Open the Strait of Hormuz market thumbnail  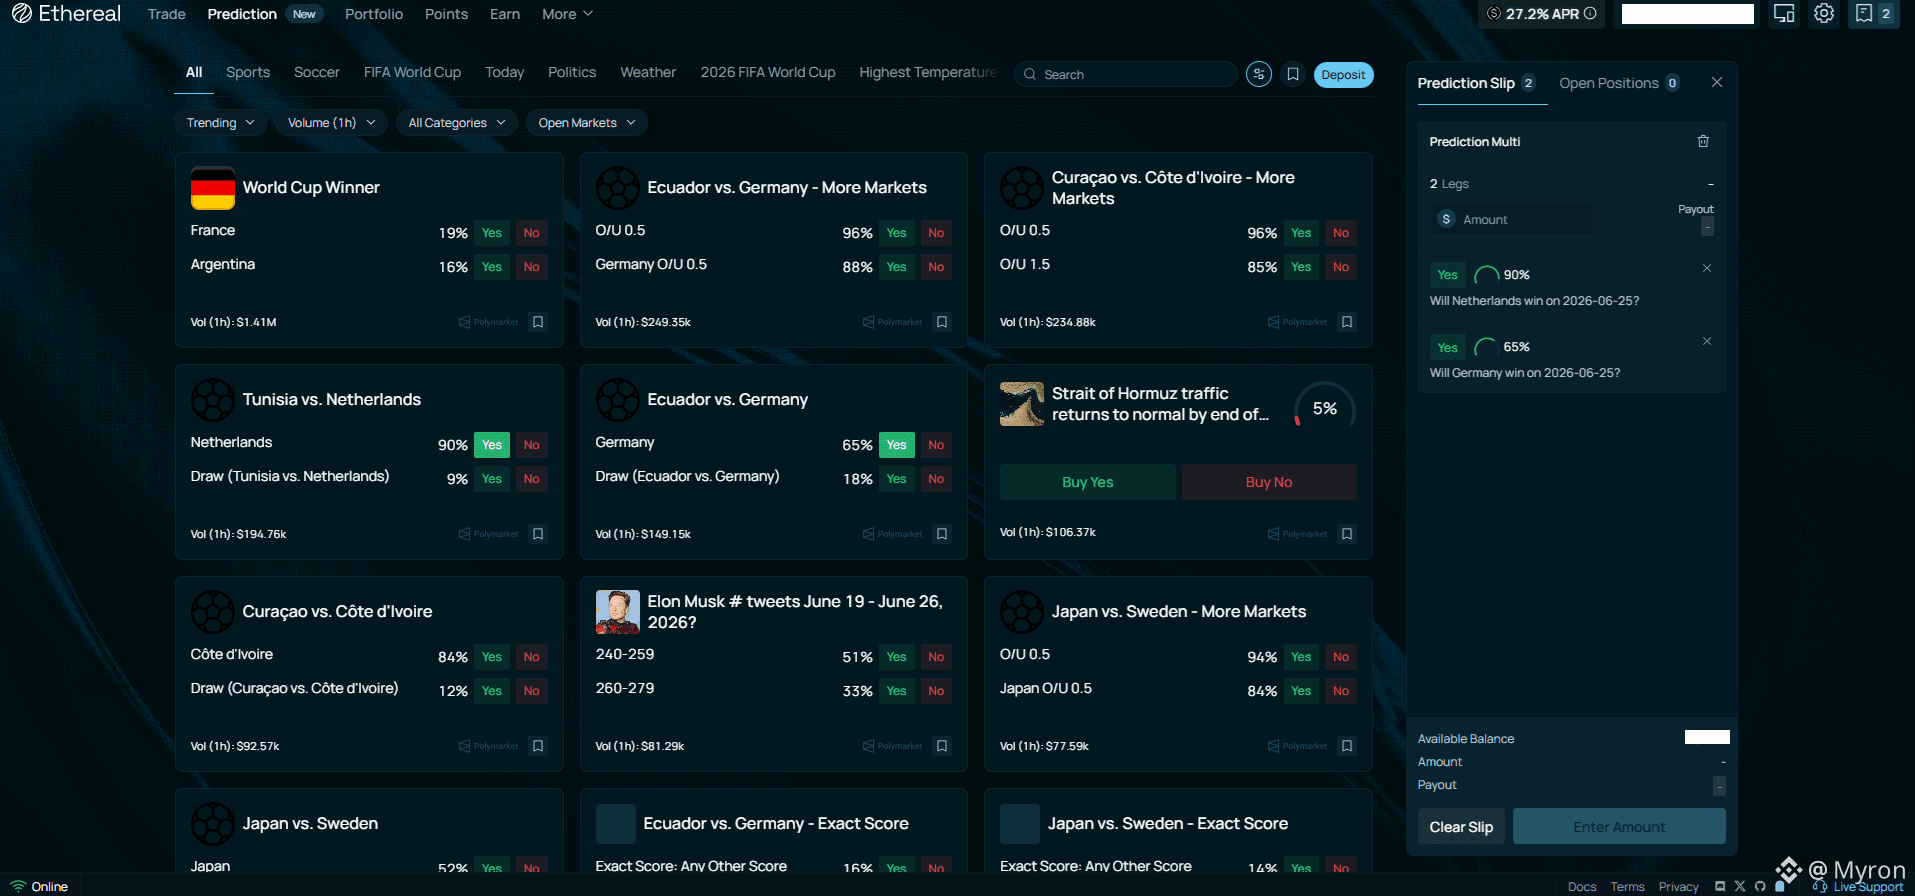1022,404
